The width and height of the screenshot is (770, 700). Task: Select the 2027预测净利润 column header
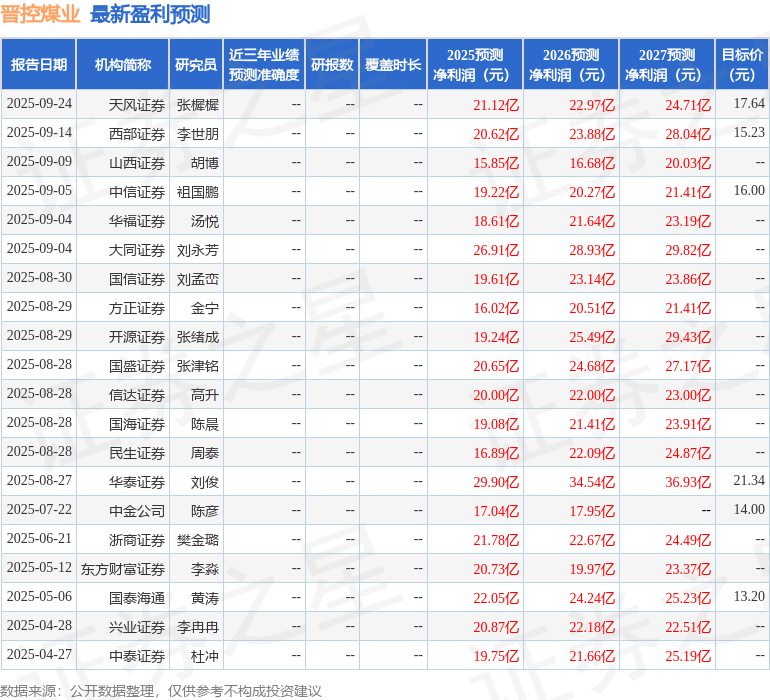pos(667,65)
